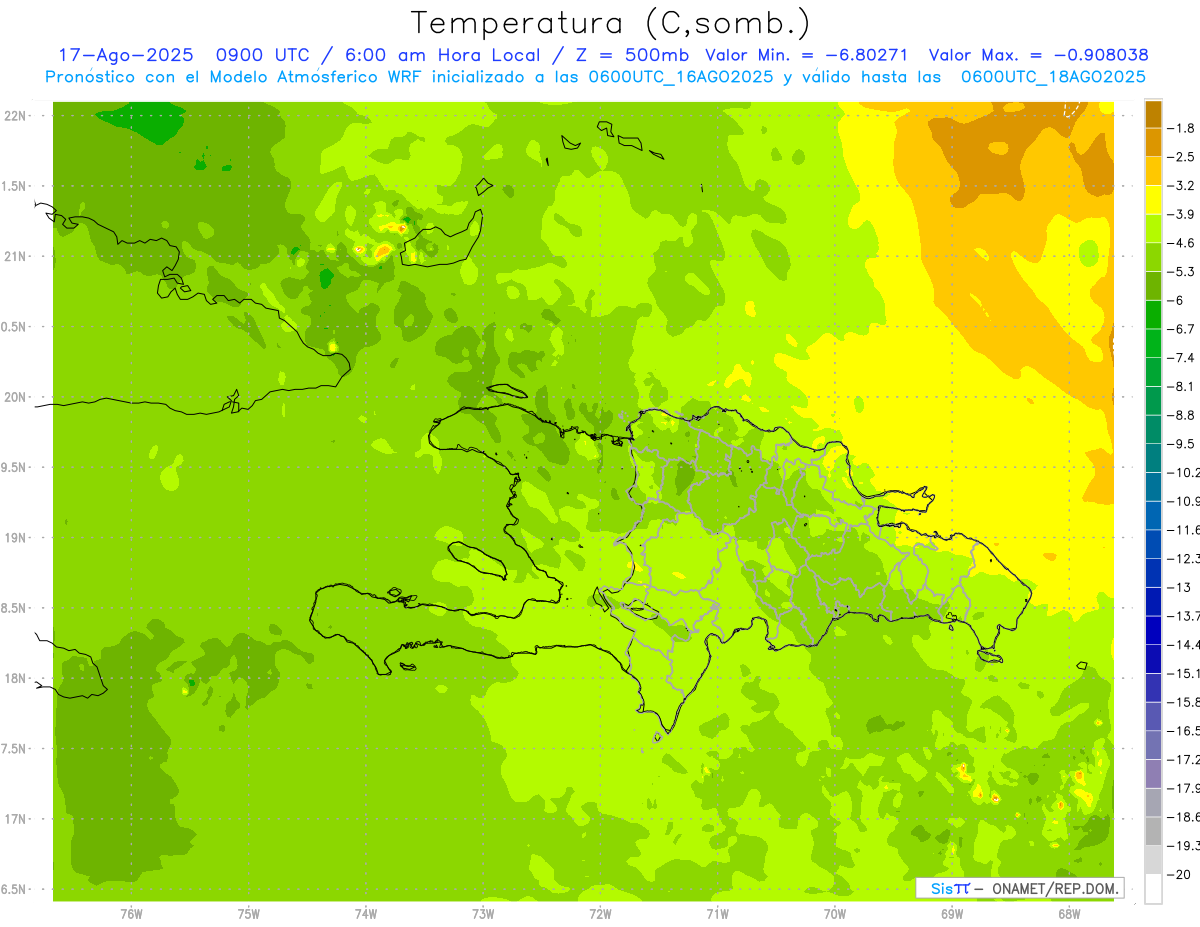
Task: Click the "Valor Max. = -0.908038" value
Action: pos(1038,55)
